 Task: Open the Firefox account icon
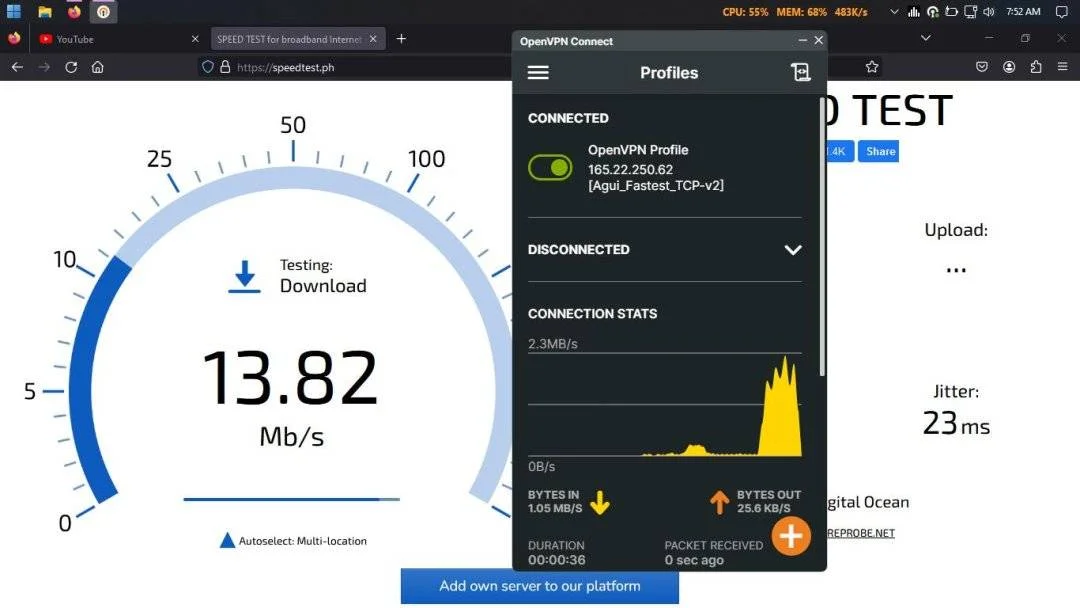pos(1009,67)
